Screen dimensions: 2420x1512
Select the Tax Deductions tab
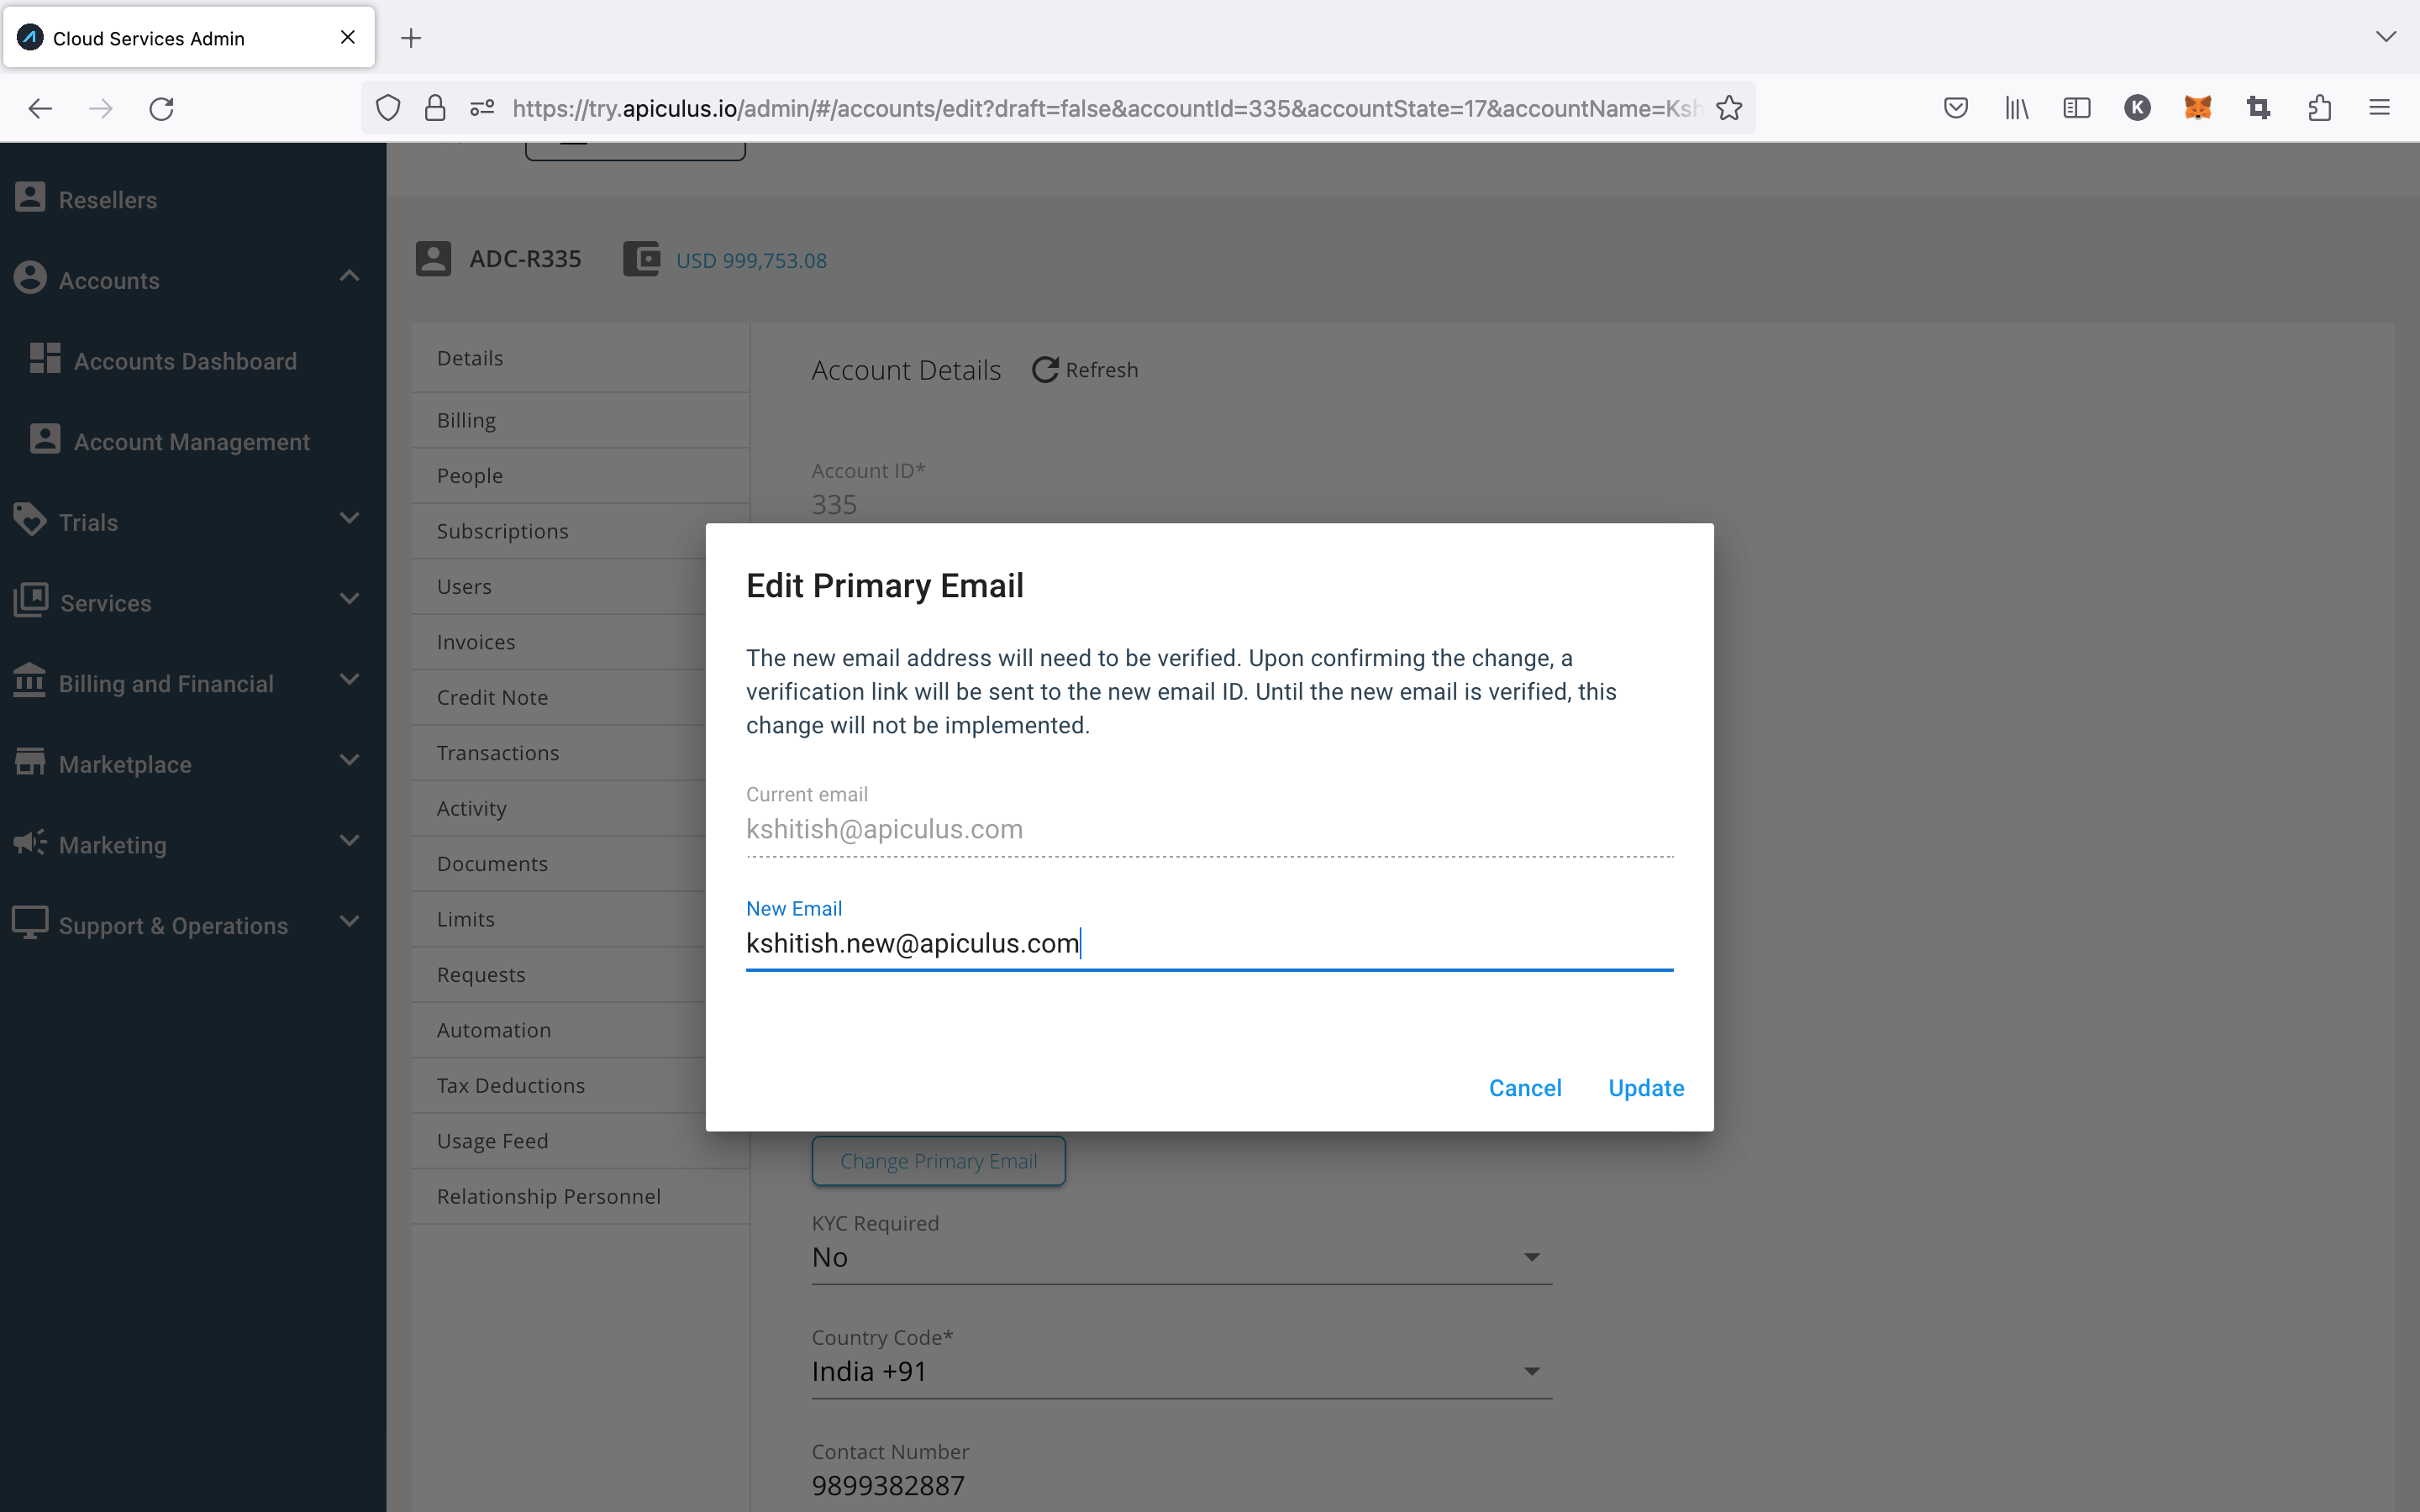[x=510, y=1085]
